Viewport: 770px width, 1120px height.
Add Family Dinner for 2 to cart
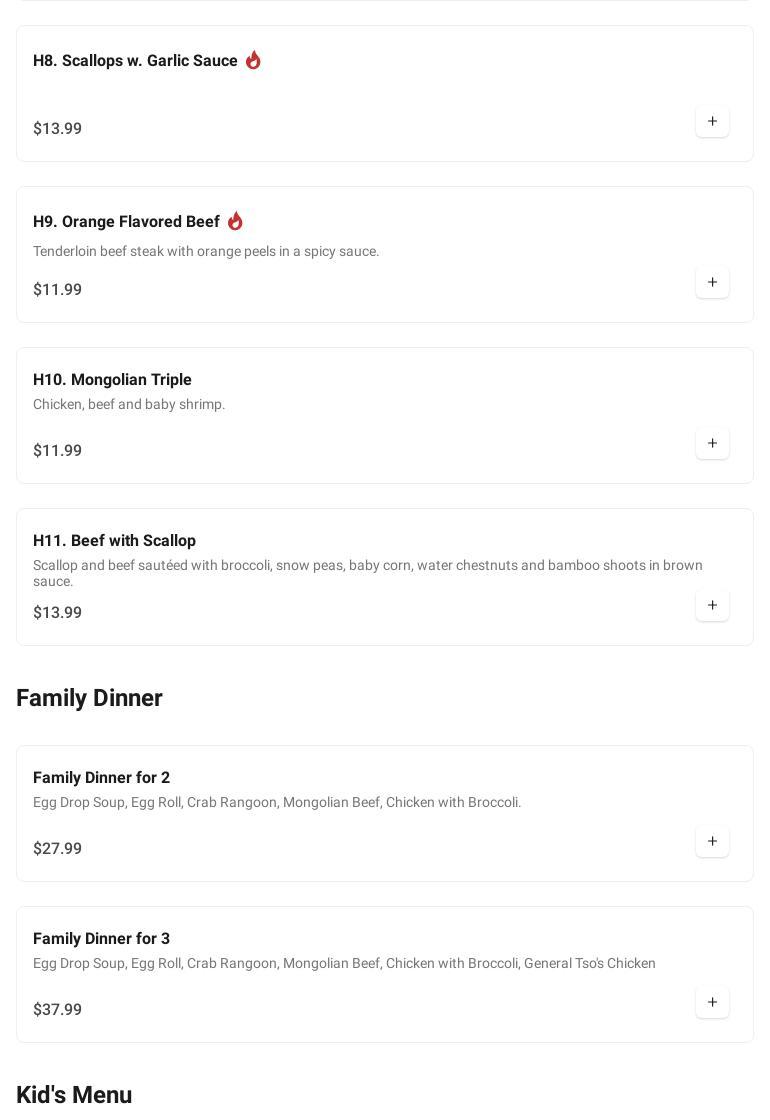click(712, 842)
